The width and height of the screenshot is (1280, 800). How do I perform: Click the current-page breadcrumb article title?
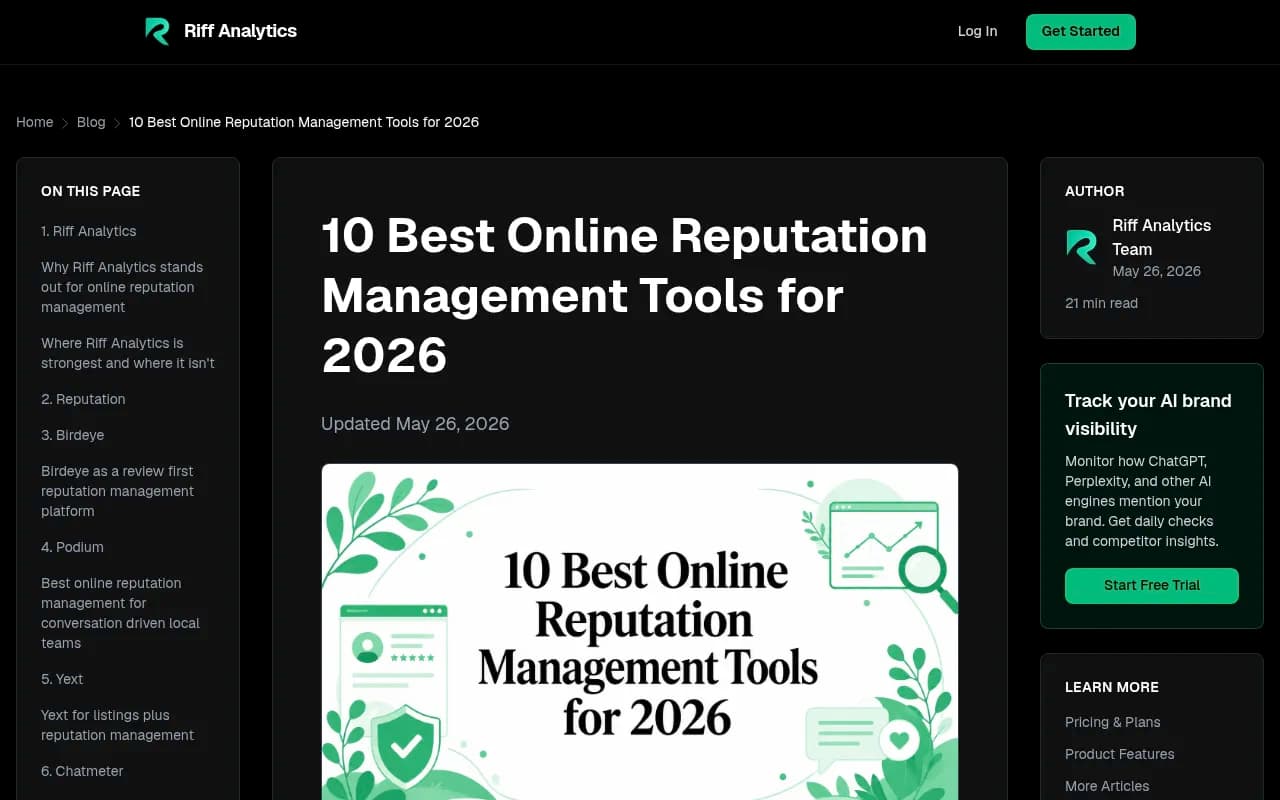point(304,122)
